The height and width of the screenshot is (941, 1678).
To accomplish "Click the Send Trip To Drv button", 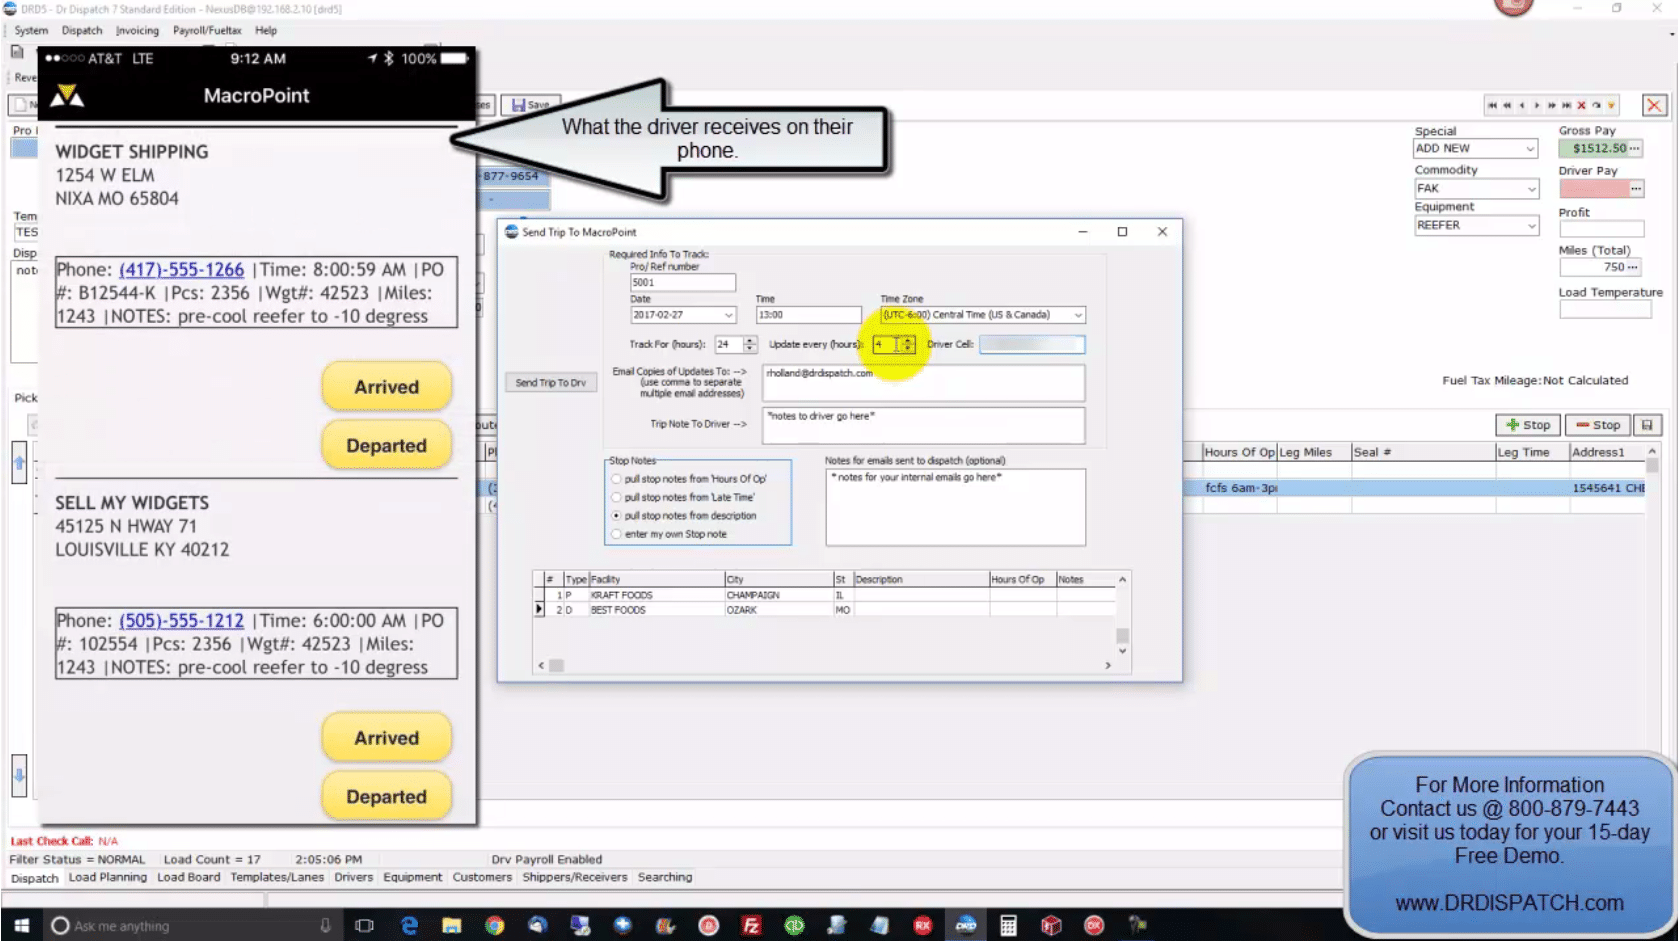I will (x=551, y=383).
